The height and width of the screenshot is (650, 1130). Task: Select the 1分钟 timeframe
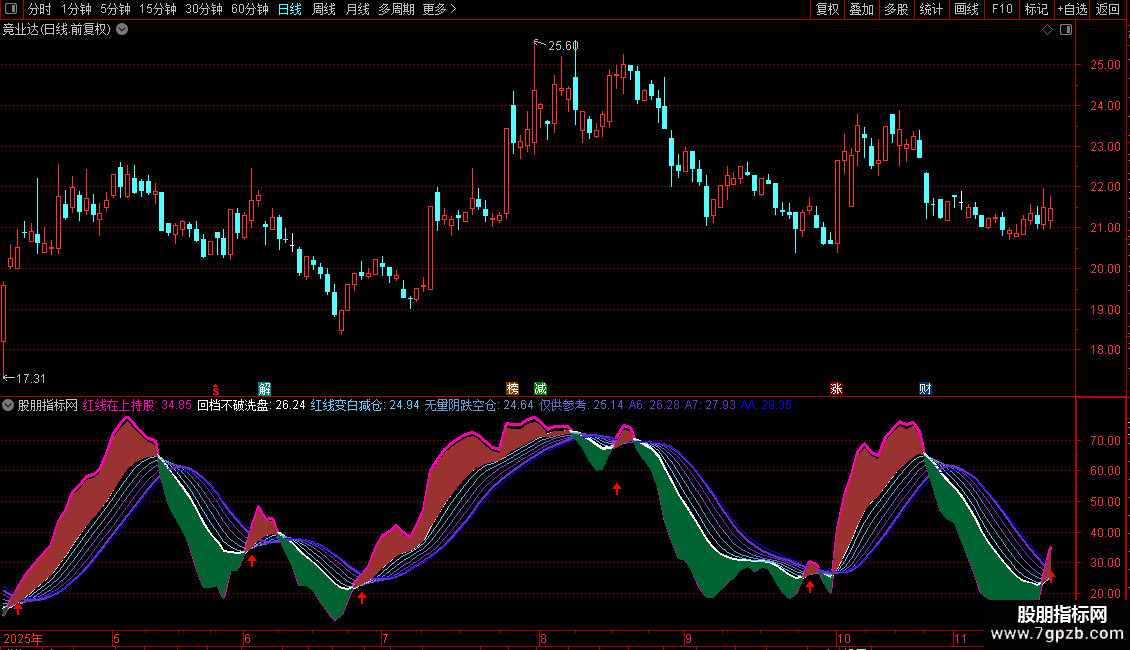76,9
